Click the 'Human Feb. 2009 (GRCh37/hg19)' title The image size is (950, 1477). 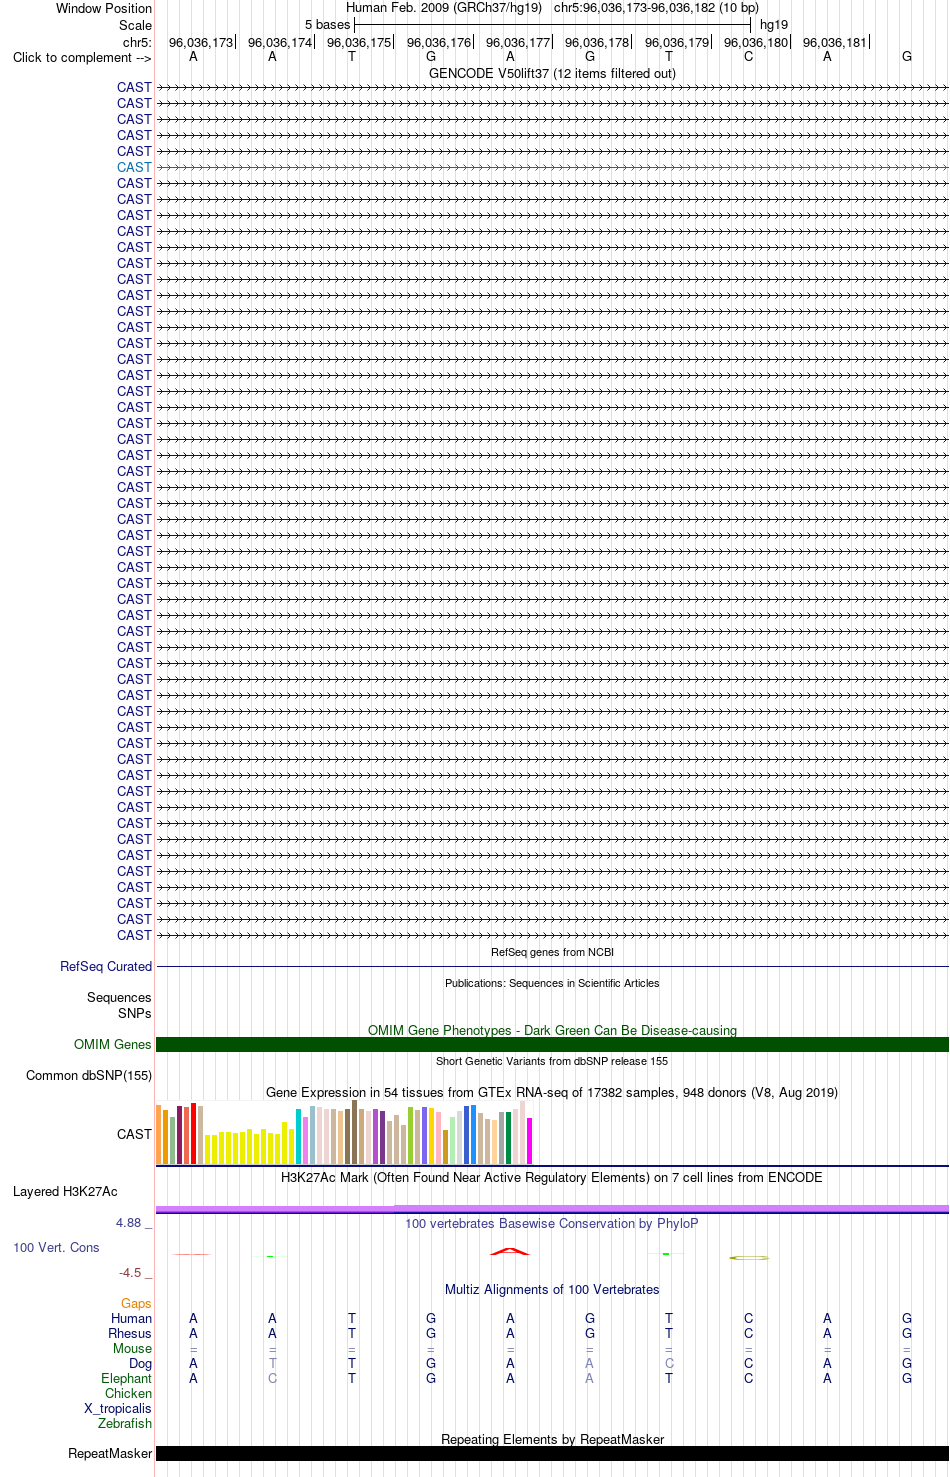click(x=444, y=7)
